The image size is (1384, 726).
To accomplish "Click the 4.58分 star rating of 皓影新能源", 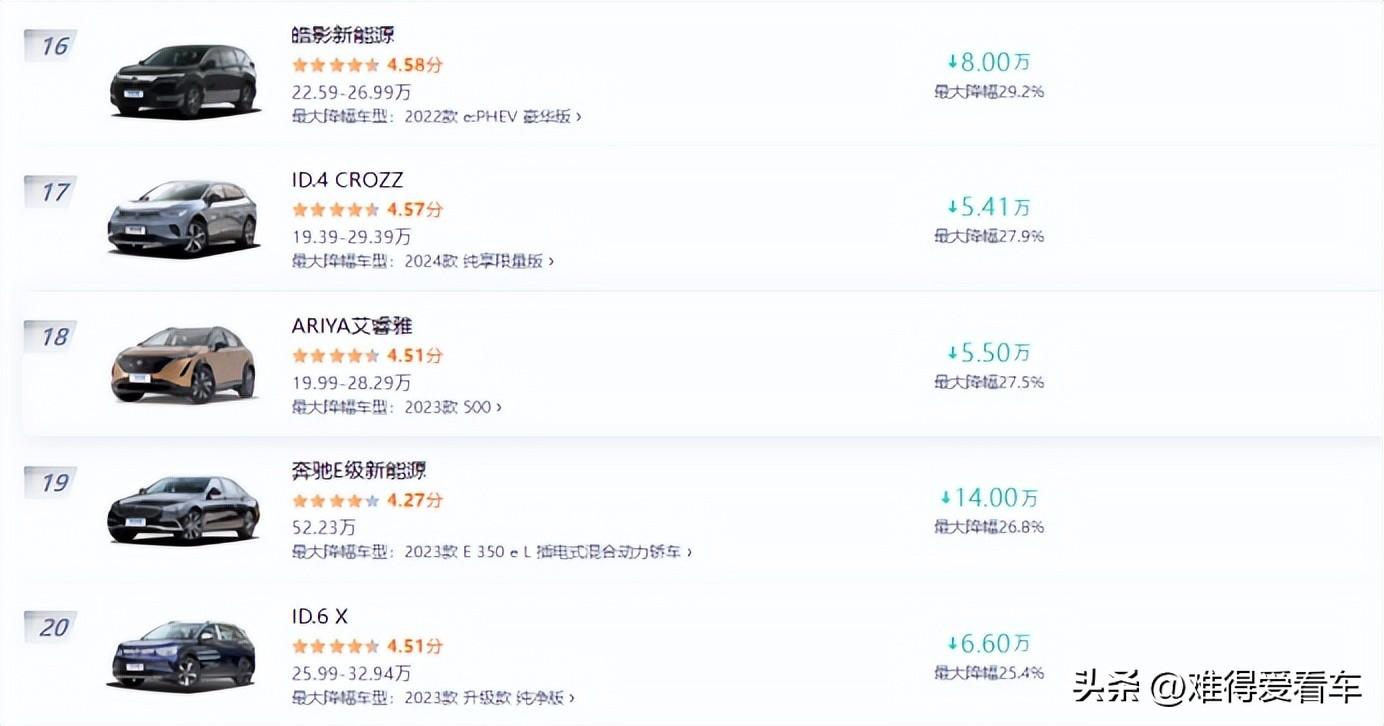I will (x=366, y=65).
